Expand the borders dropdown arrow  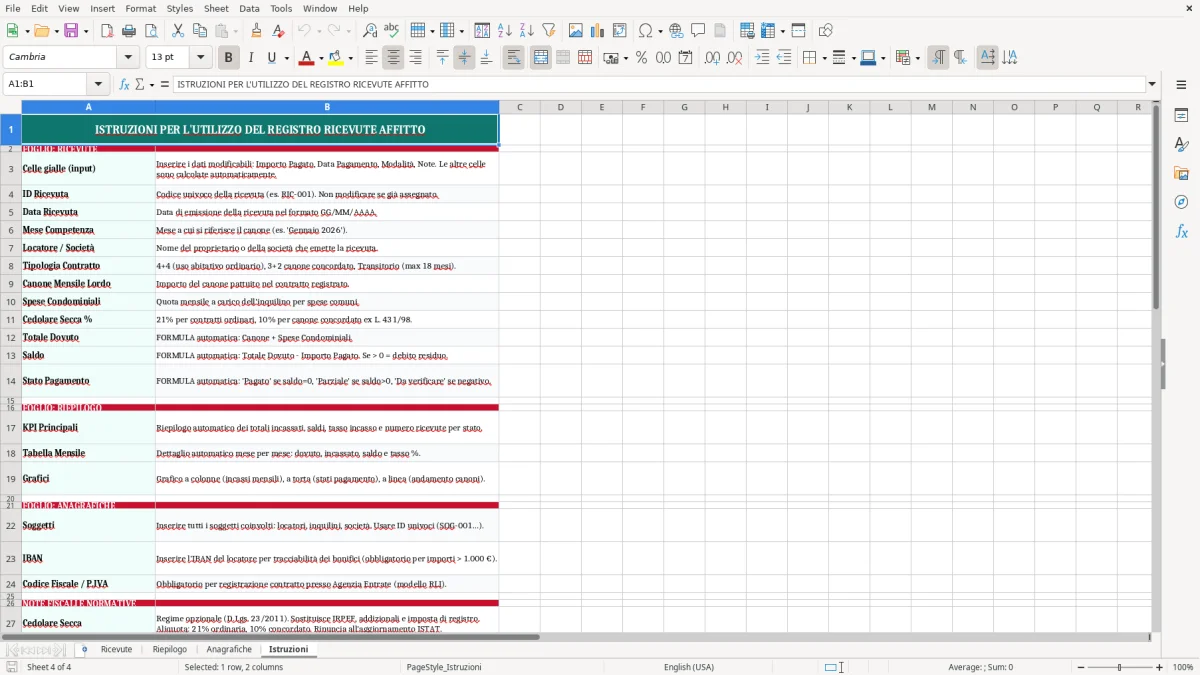point(823,58)
